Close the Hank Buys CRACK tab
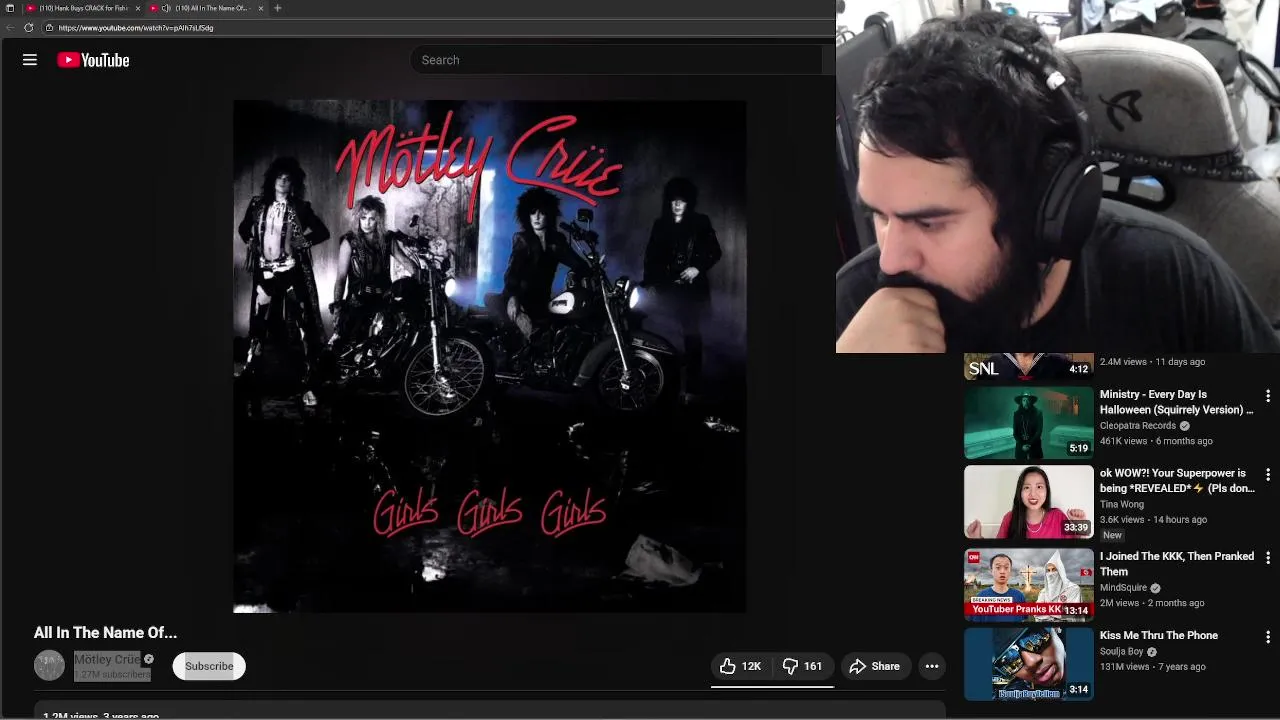This screenshot has height=720, width=1280. click(137, 8)
